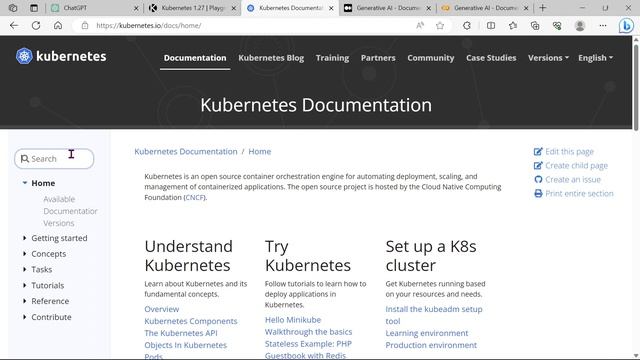Open the Learning environment link
Viewport: 640px width, 360px height.
pos(427,333)
